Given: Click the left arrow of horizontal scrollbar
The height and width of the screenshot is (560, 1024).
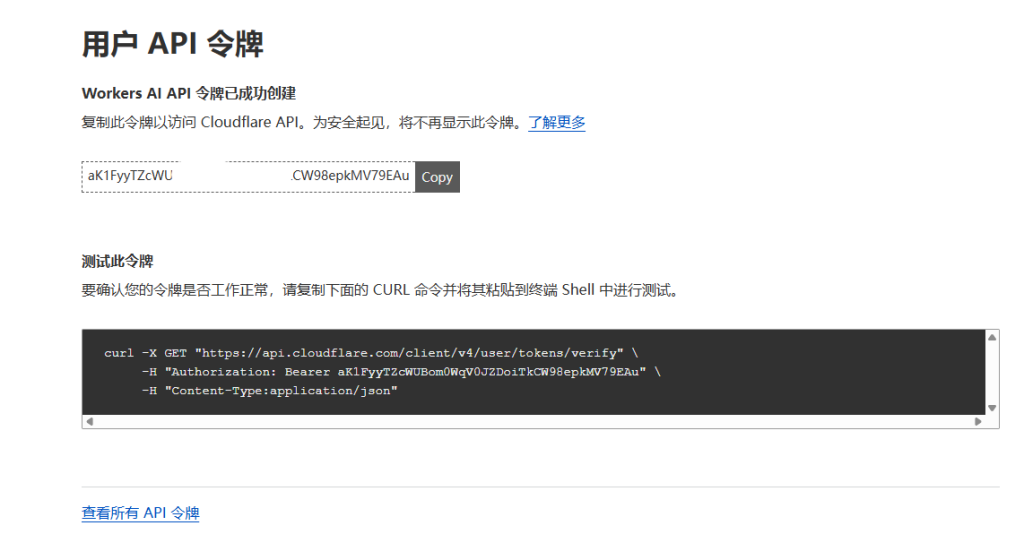Looking at the screenshot, I should click(89, 422).
